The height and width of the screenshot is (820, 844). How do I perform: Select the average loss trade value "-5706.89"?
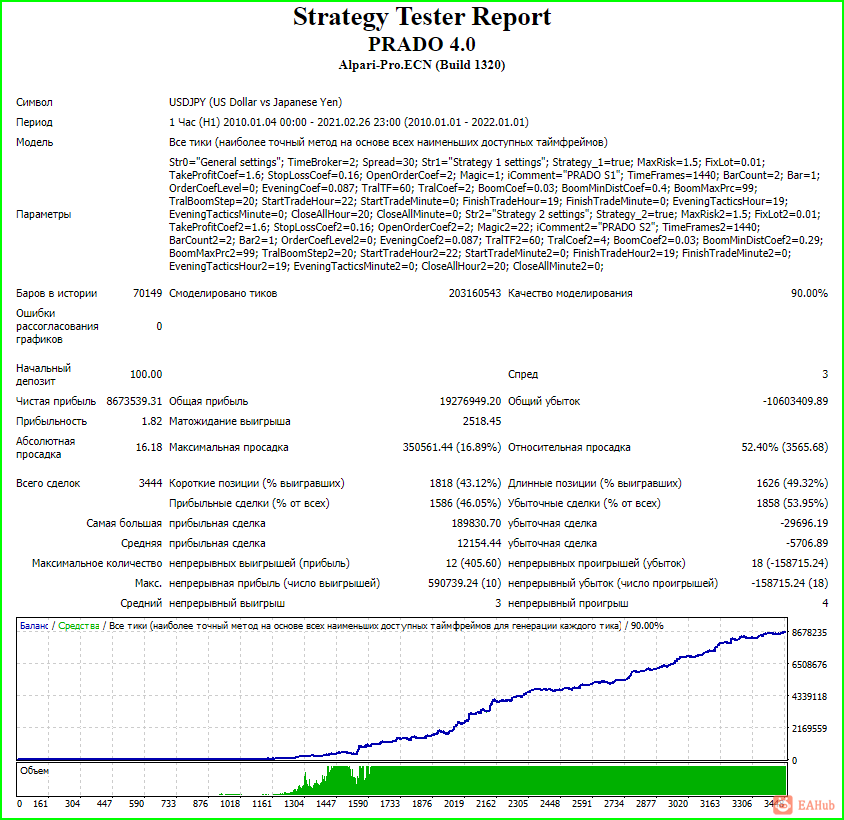click(x=807, y=543)
